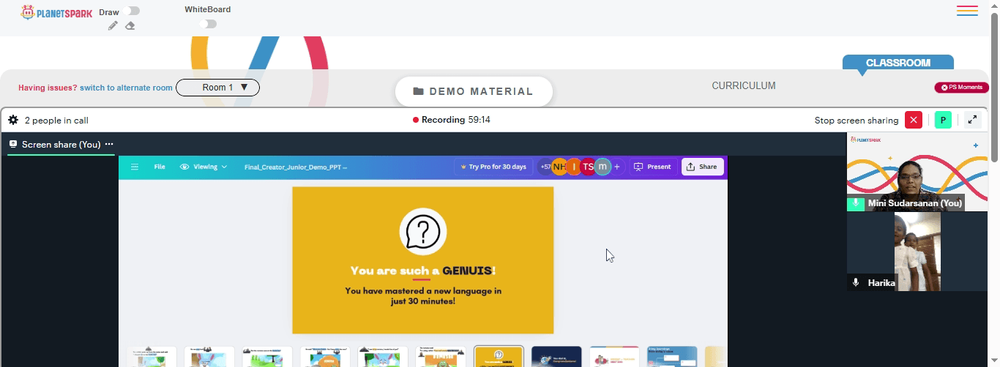Viewport: 1000px width, 367px height.
Task: Click the question mark speech bubble
Action: point(423,231)
